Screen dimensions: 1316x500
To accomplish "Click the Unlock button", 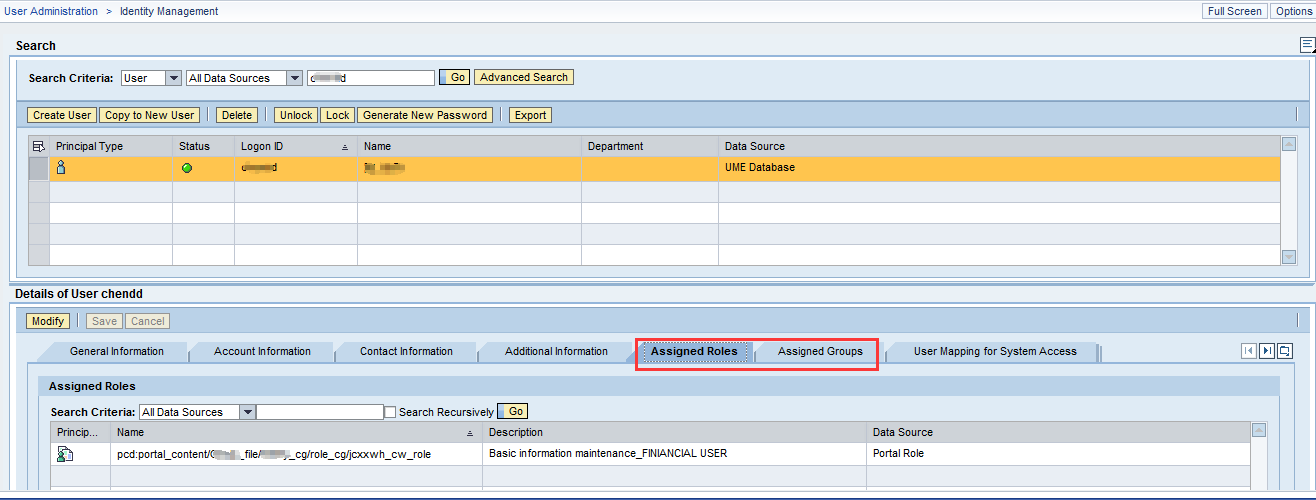I will pos(296,115).
